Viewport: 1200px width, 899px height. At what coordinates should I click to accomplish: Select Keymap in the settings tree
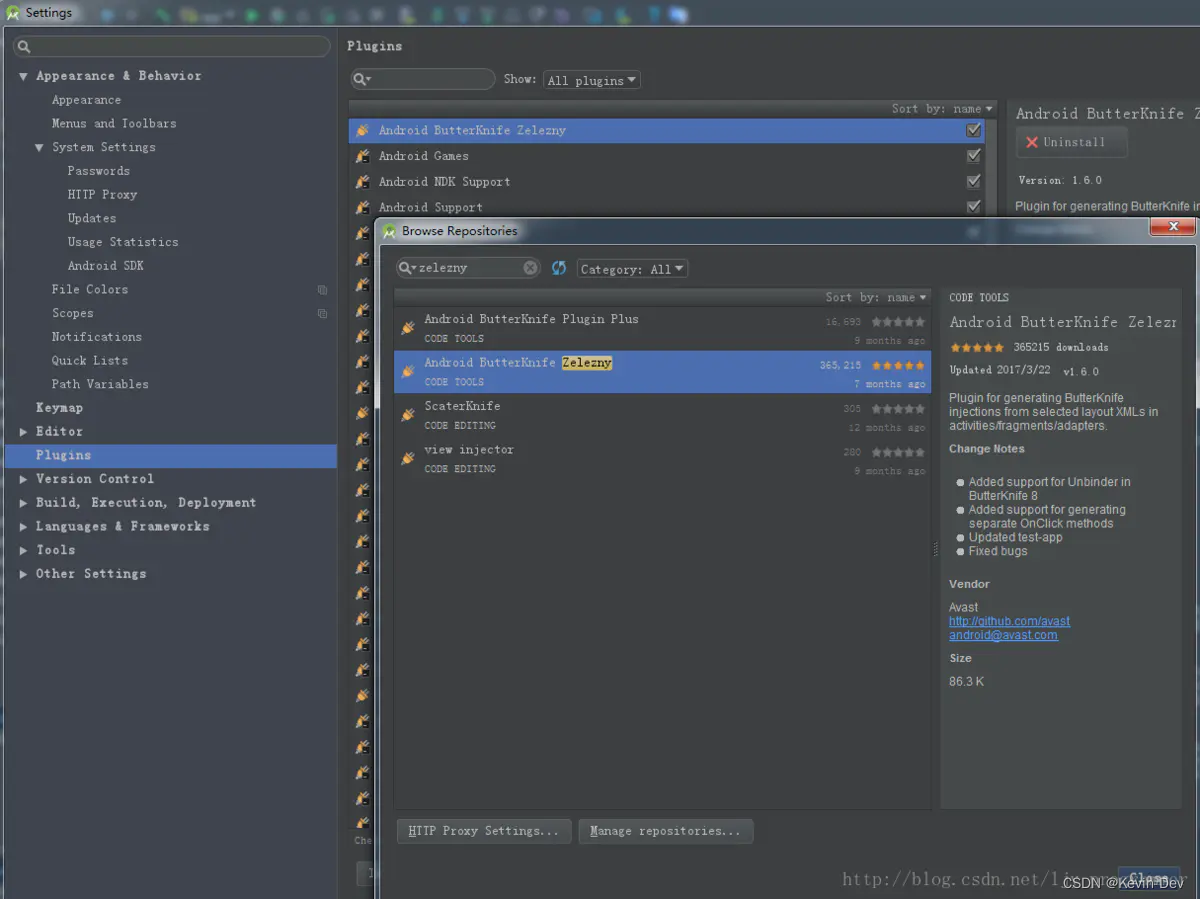coord(59,408)
